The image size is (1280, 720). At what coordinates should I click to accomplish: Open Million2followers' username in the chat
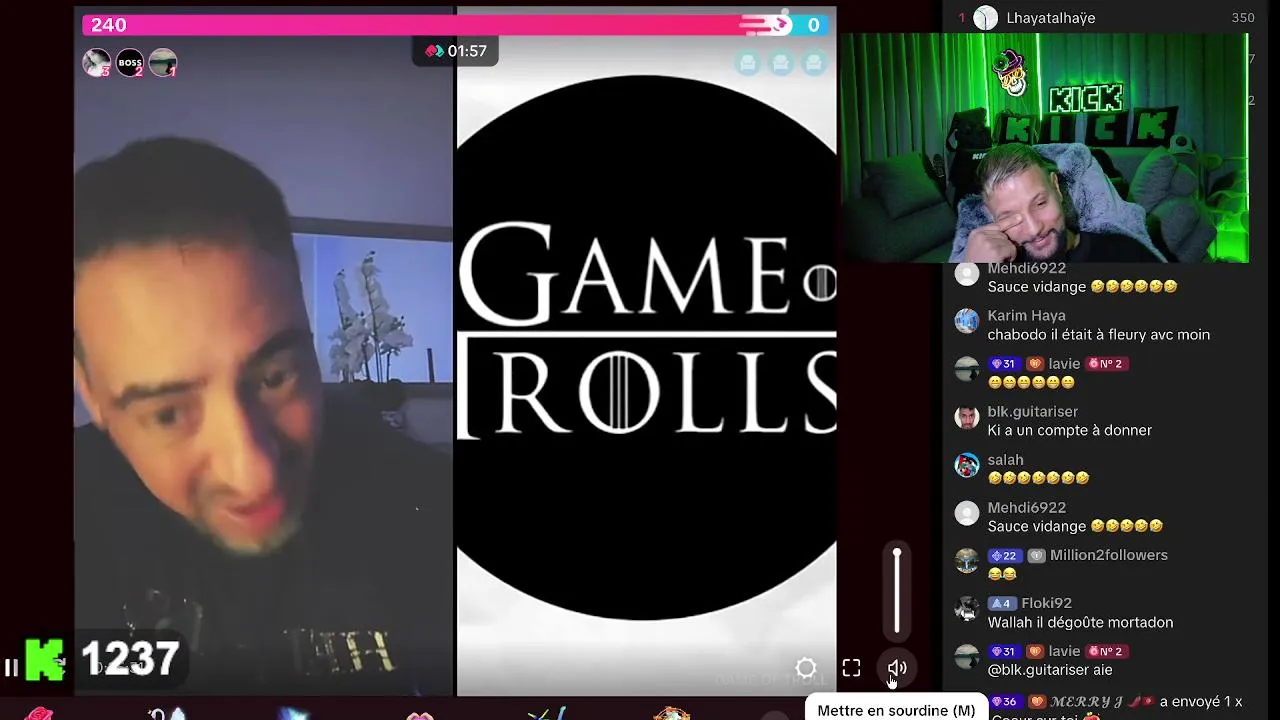(x=1108, y=556)
